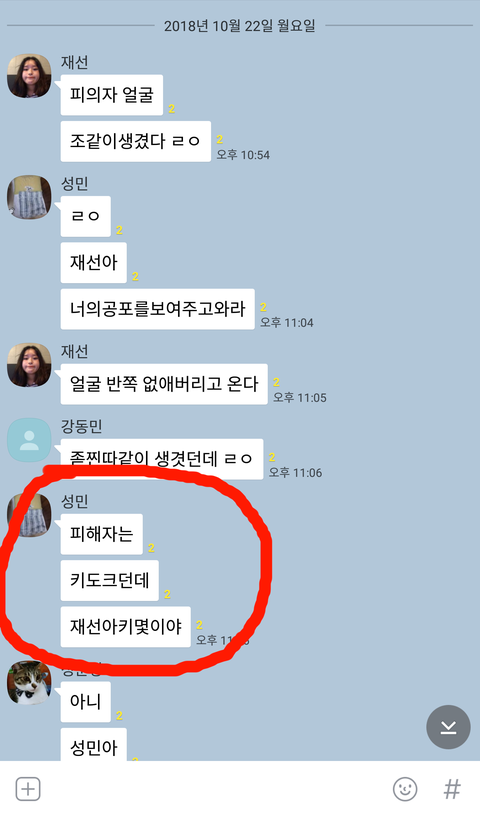The image size is (480, 817).
Task: Tap the '피해자는' message bubble
Action: [x=102, y=534]
